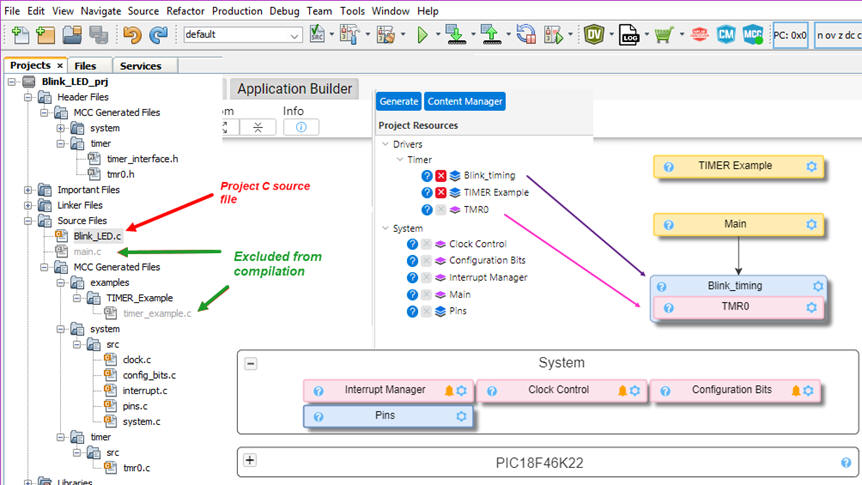Select timer_interface.h in tree
This screenshot has width=862, height=485.
tap(142, 159)
